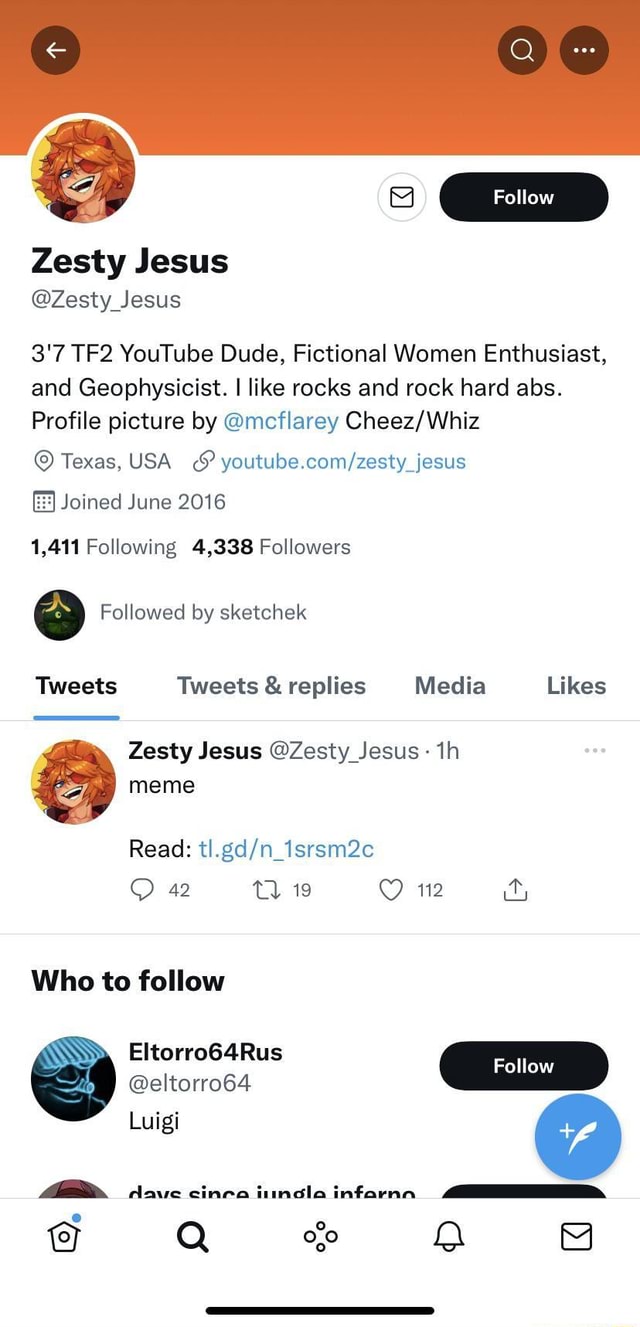Open the search icon at top
The width and height of the screenshot is (640, 1327).
[x=521, y=50]
